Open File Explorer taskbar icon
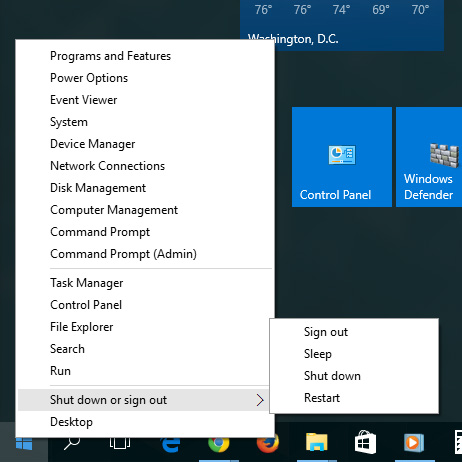462x462 pixels. (317, 442)
